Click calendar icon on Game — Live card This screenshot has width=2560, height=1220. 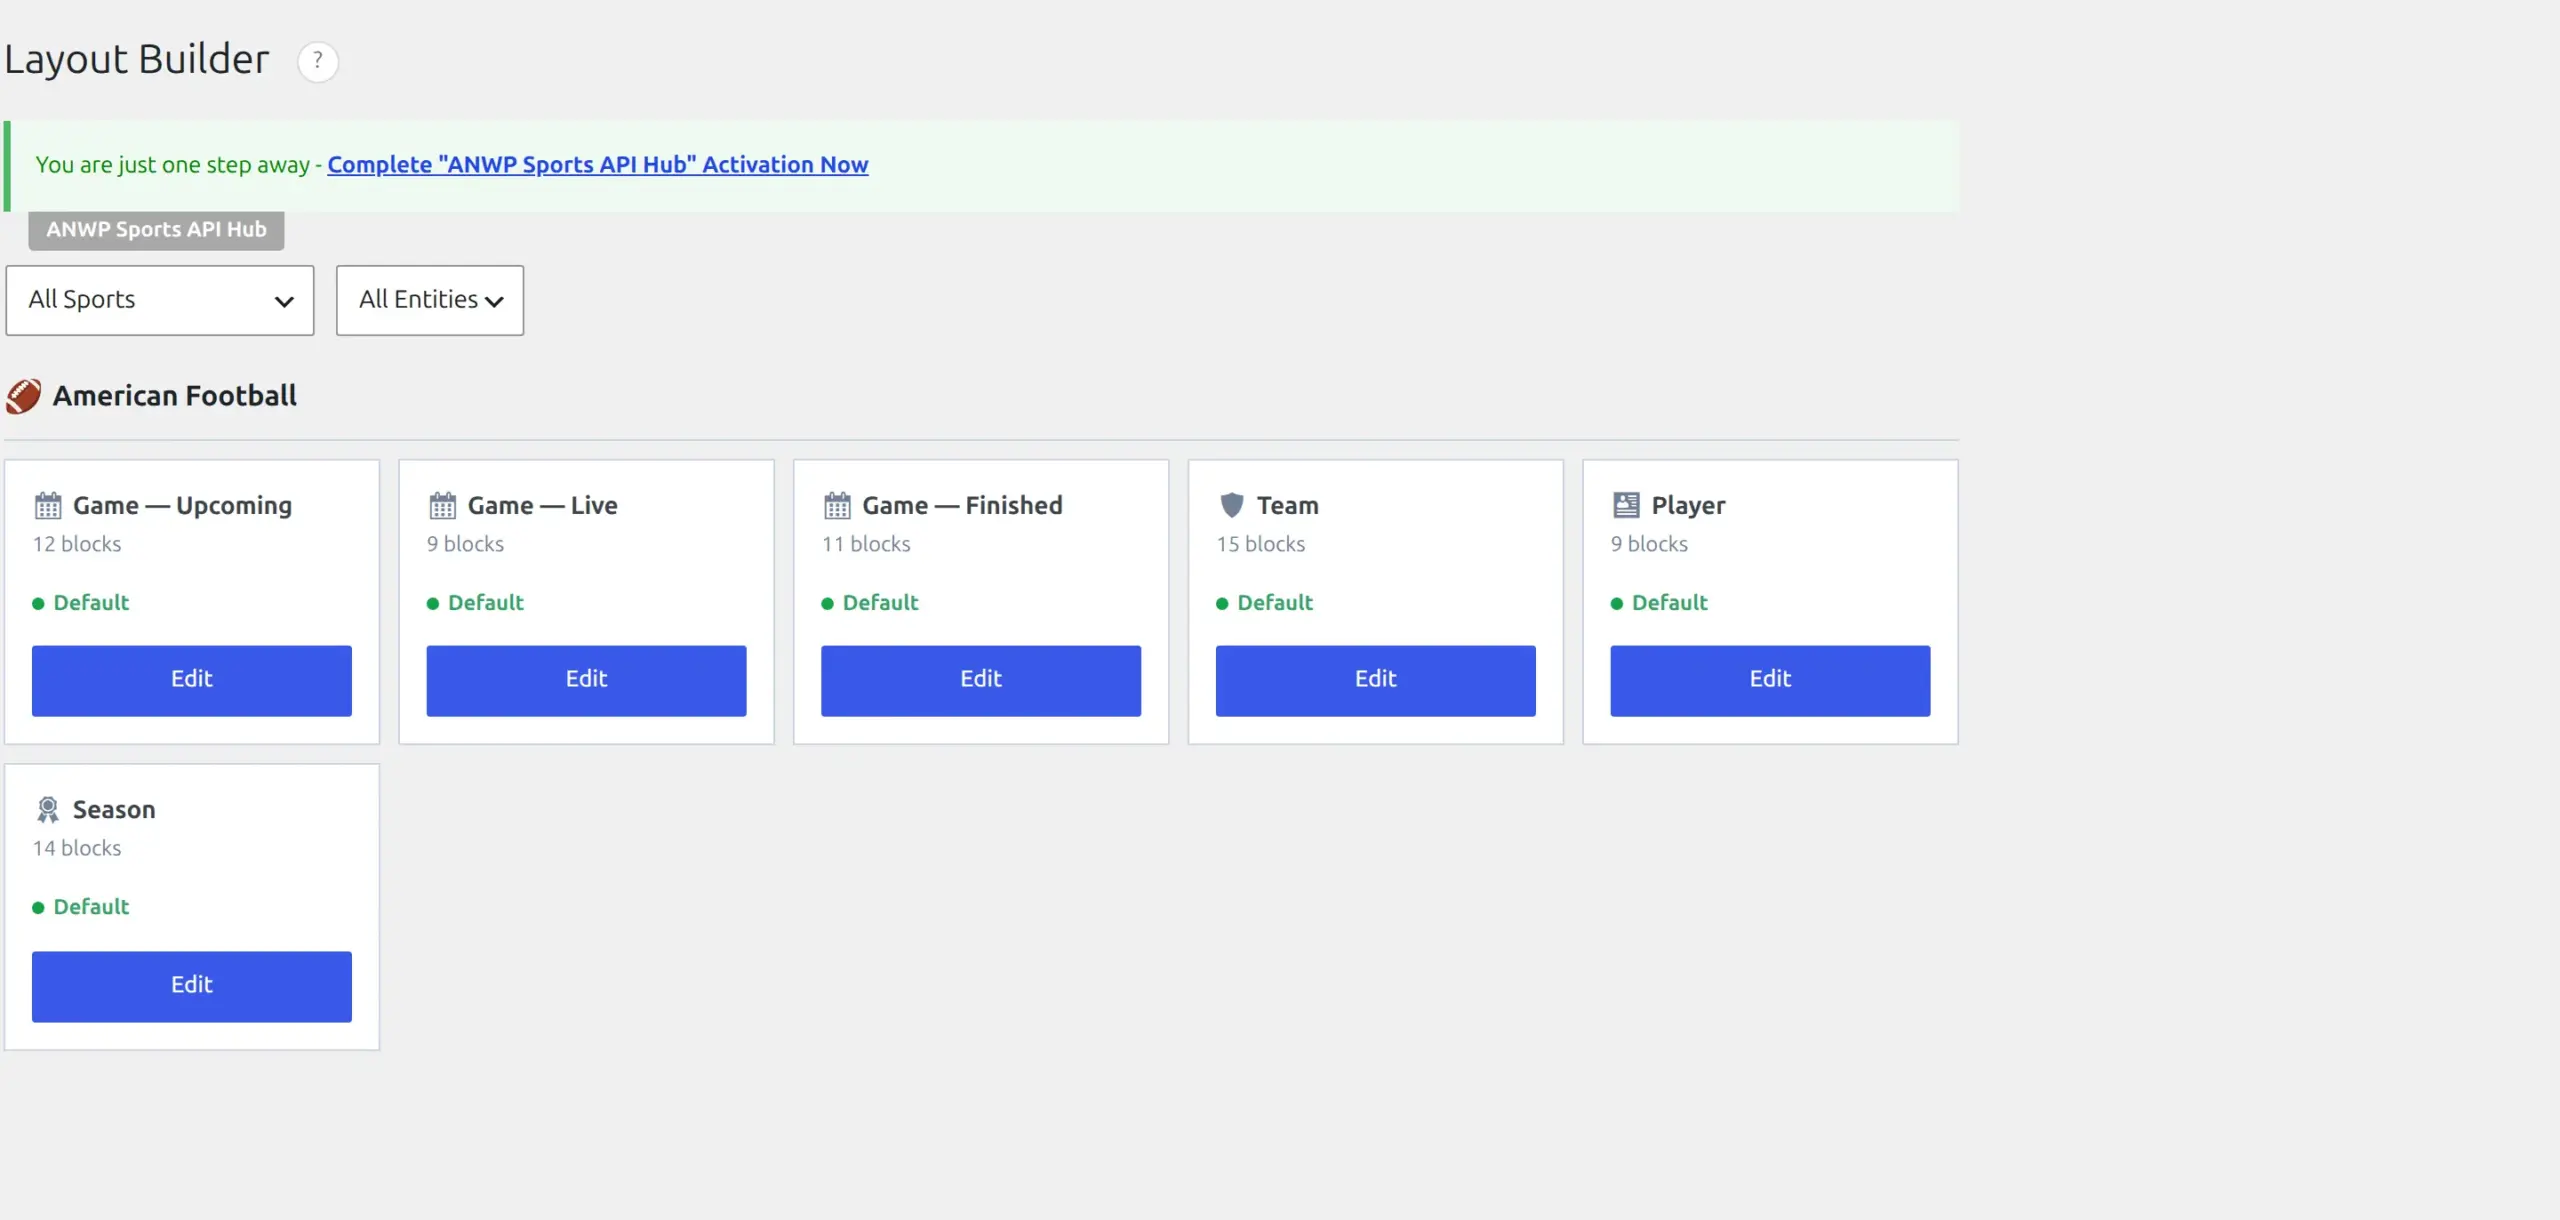[x=443, y=506]
